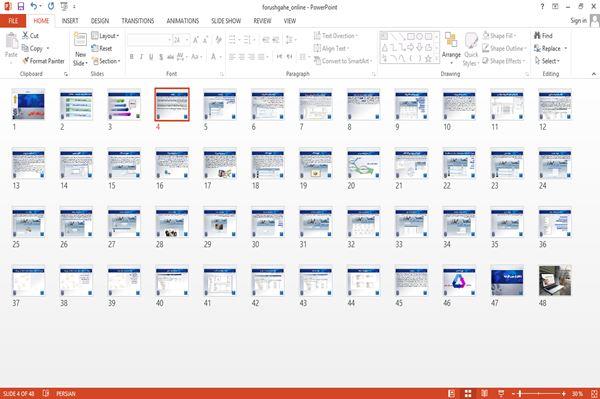
Task: Reset the slide layout
Action: pyautogui.click(x=101, y=48)
